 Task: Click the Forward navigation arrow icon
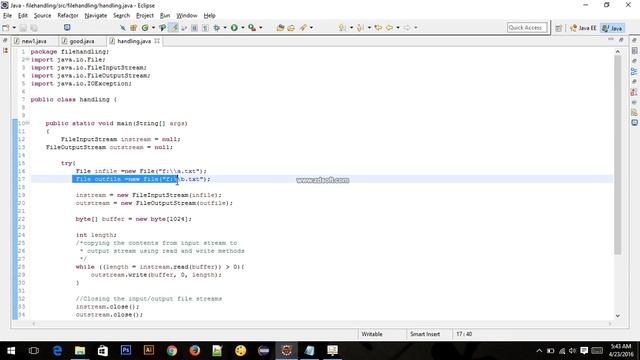(407, 28)
